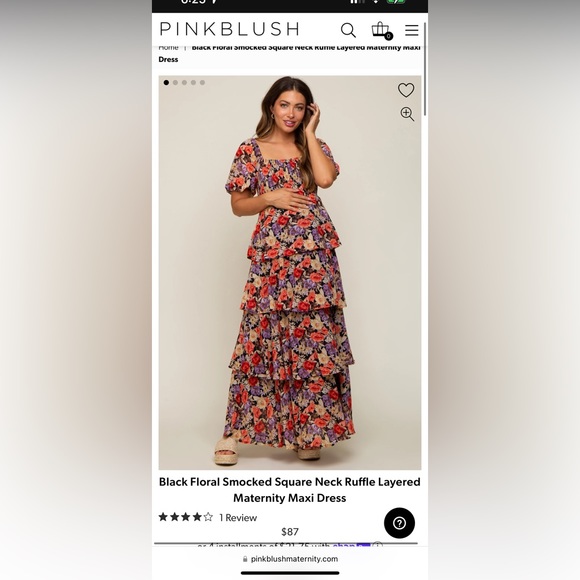580x580 pixels.
Task: Open the hamburger menu
Action: [411, 30]
